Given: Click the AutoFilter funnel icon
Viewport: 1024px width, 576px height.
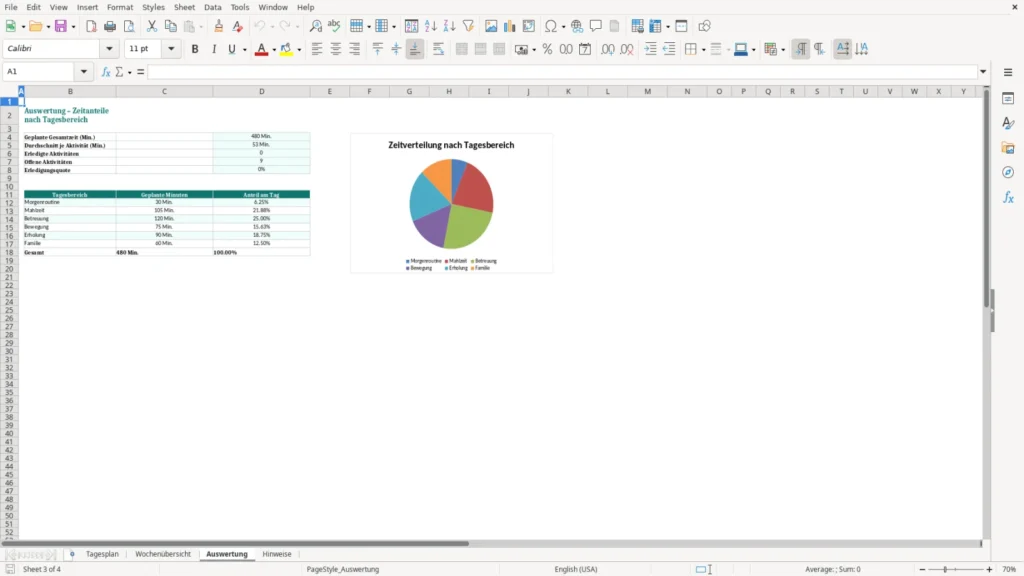Looking at the screenshot, I should point(468,26).
